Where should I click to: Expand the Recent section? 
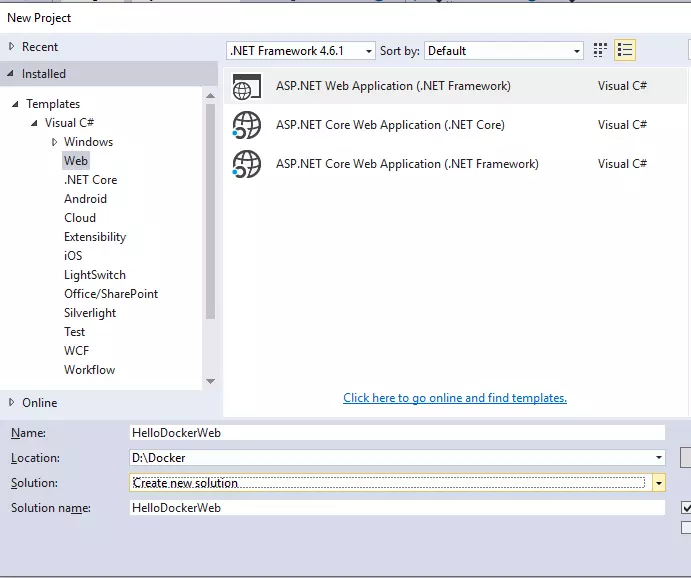click(x=11, y=46)
